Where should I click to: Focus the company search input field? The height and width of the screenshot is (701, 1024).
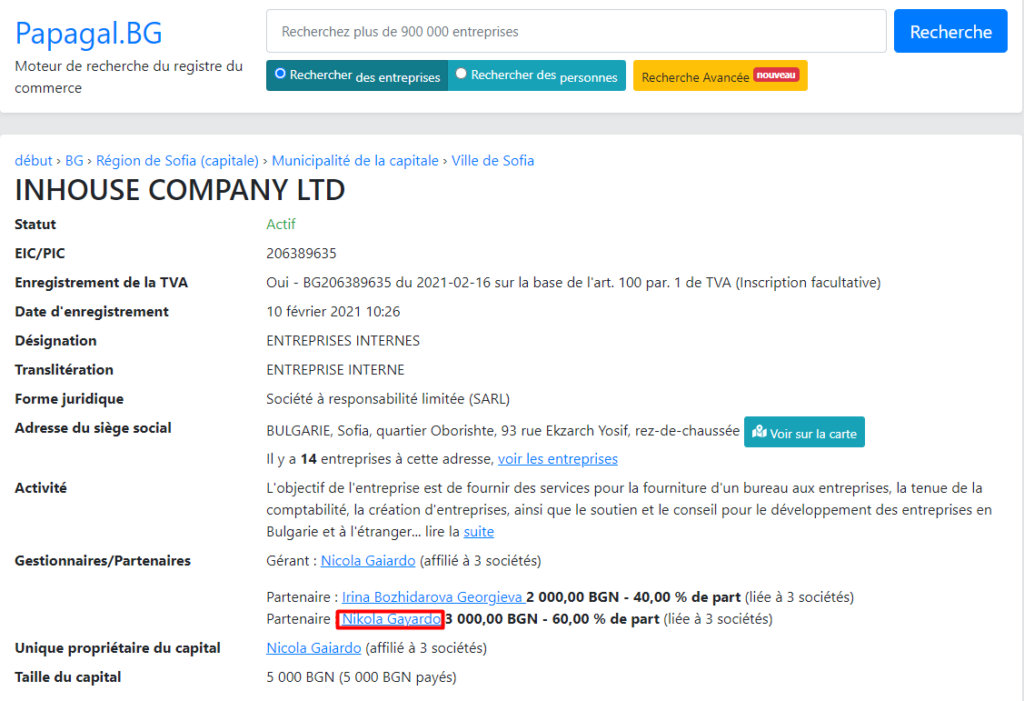[576, 31]
